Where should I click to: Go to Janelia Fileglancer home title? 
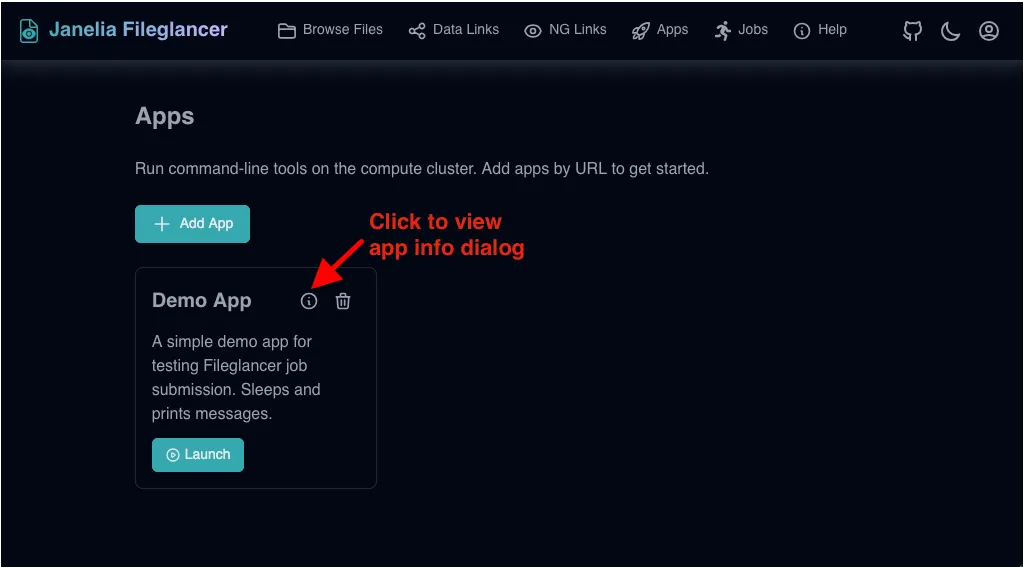click(138, 29)
